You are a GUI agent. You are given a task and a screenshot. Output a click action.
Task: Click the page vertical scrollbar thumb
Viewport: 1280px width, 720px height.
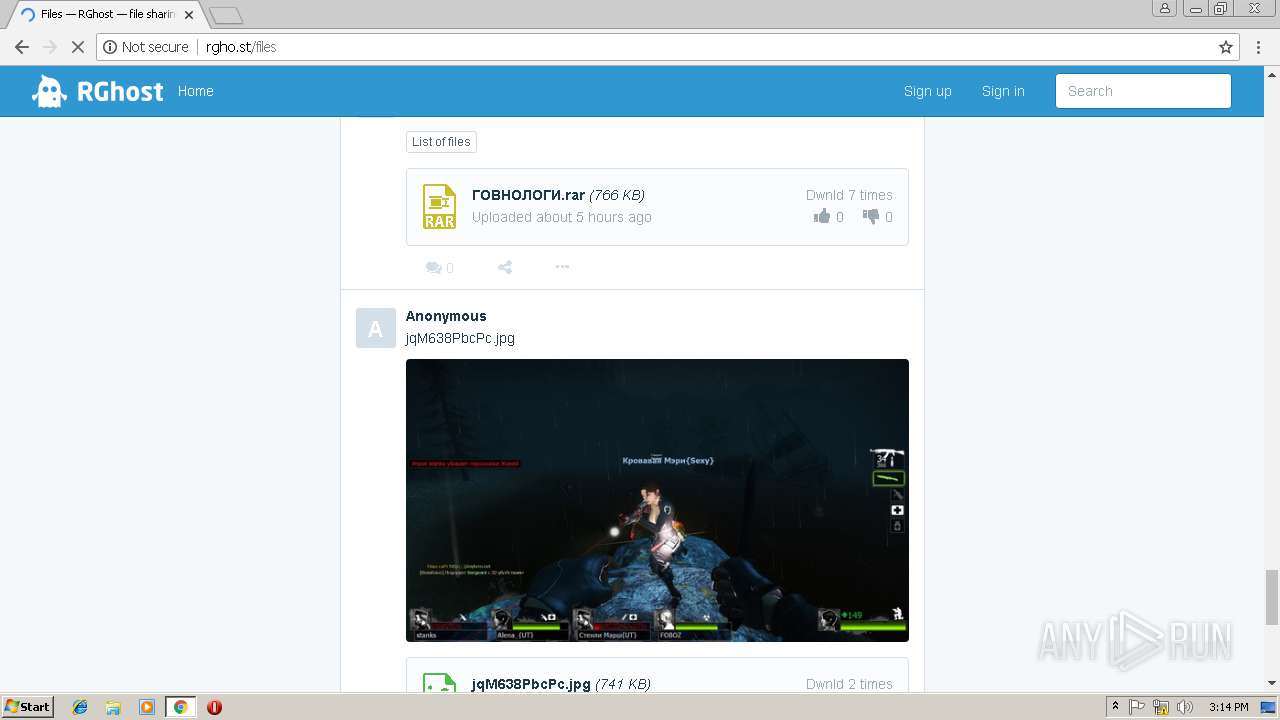pyautogui.click(x=1272, y=597)
